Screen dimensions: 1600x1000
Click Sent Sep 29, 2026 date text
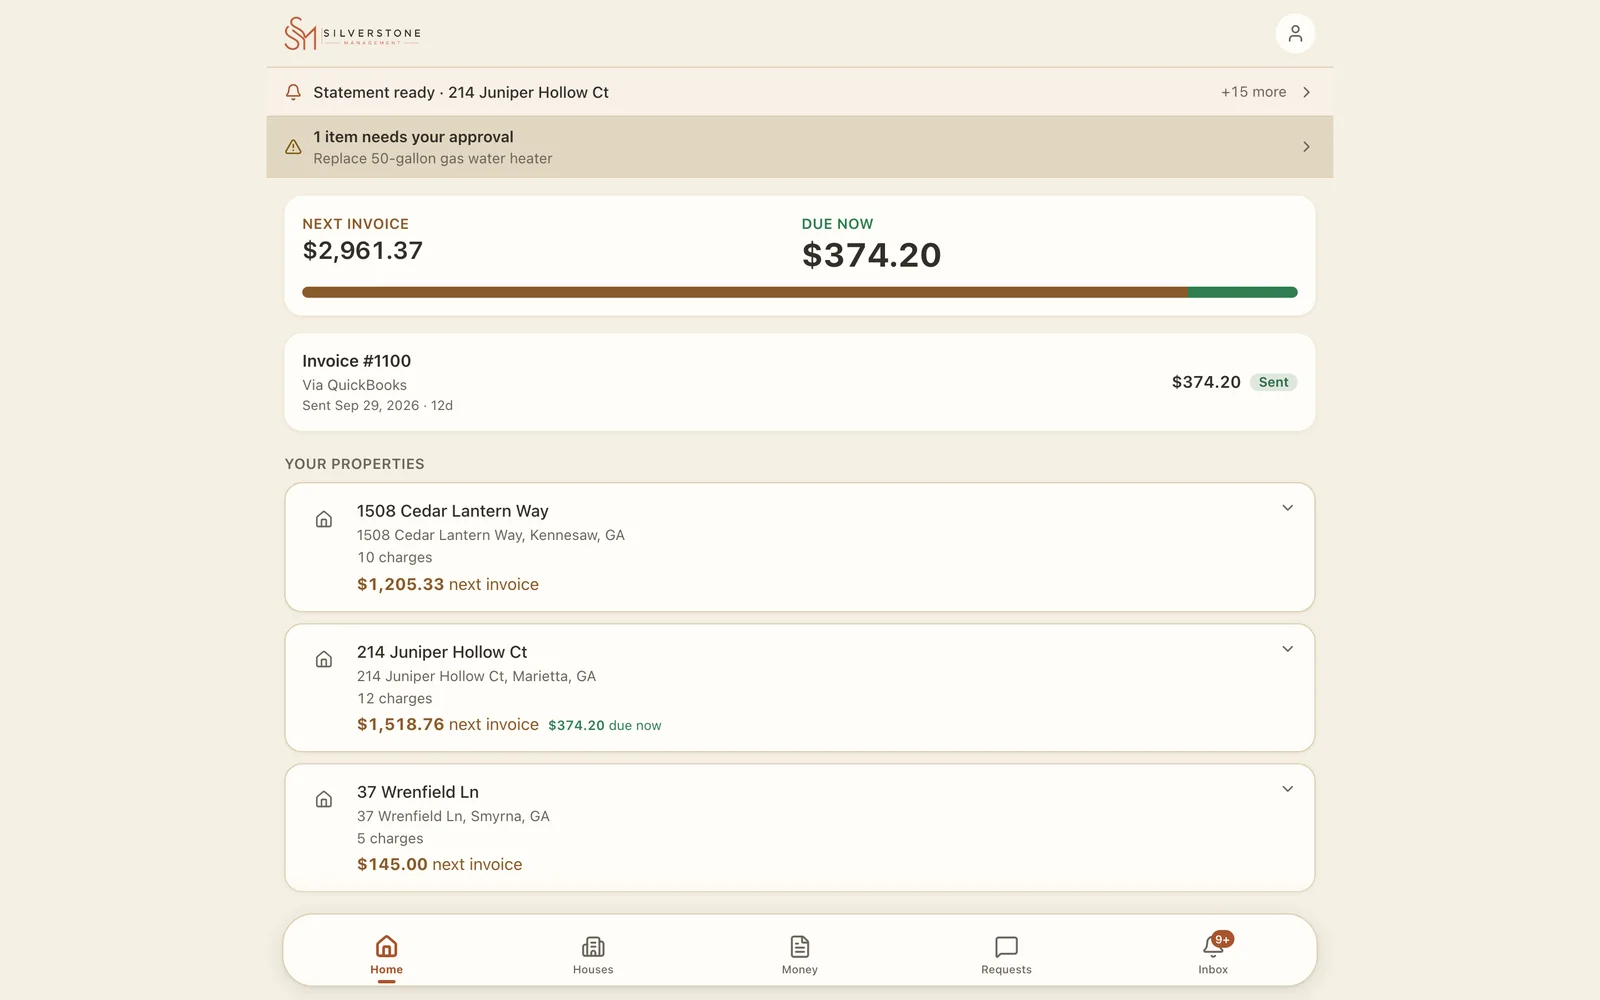click(x=378, y=405)
